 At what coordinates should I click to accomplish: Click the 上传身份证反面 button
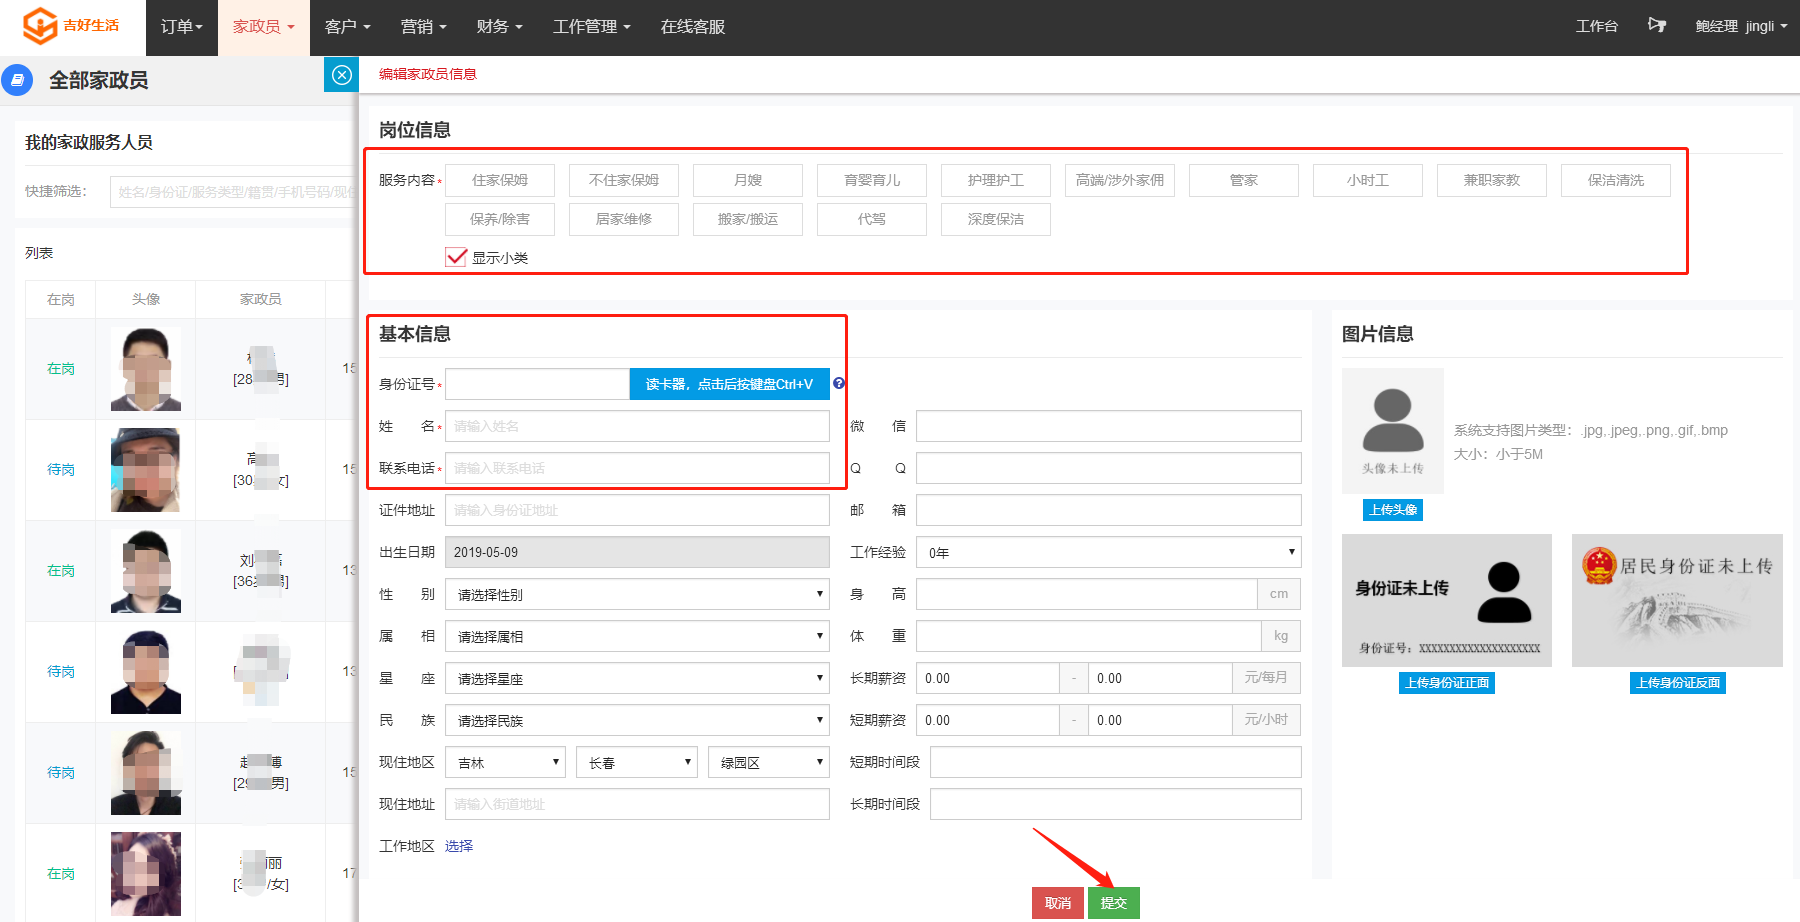tap(1678, 683)
